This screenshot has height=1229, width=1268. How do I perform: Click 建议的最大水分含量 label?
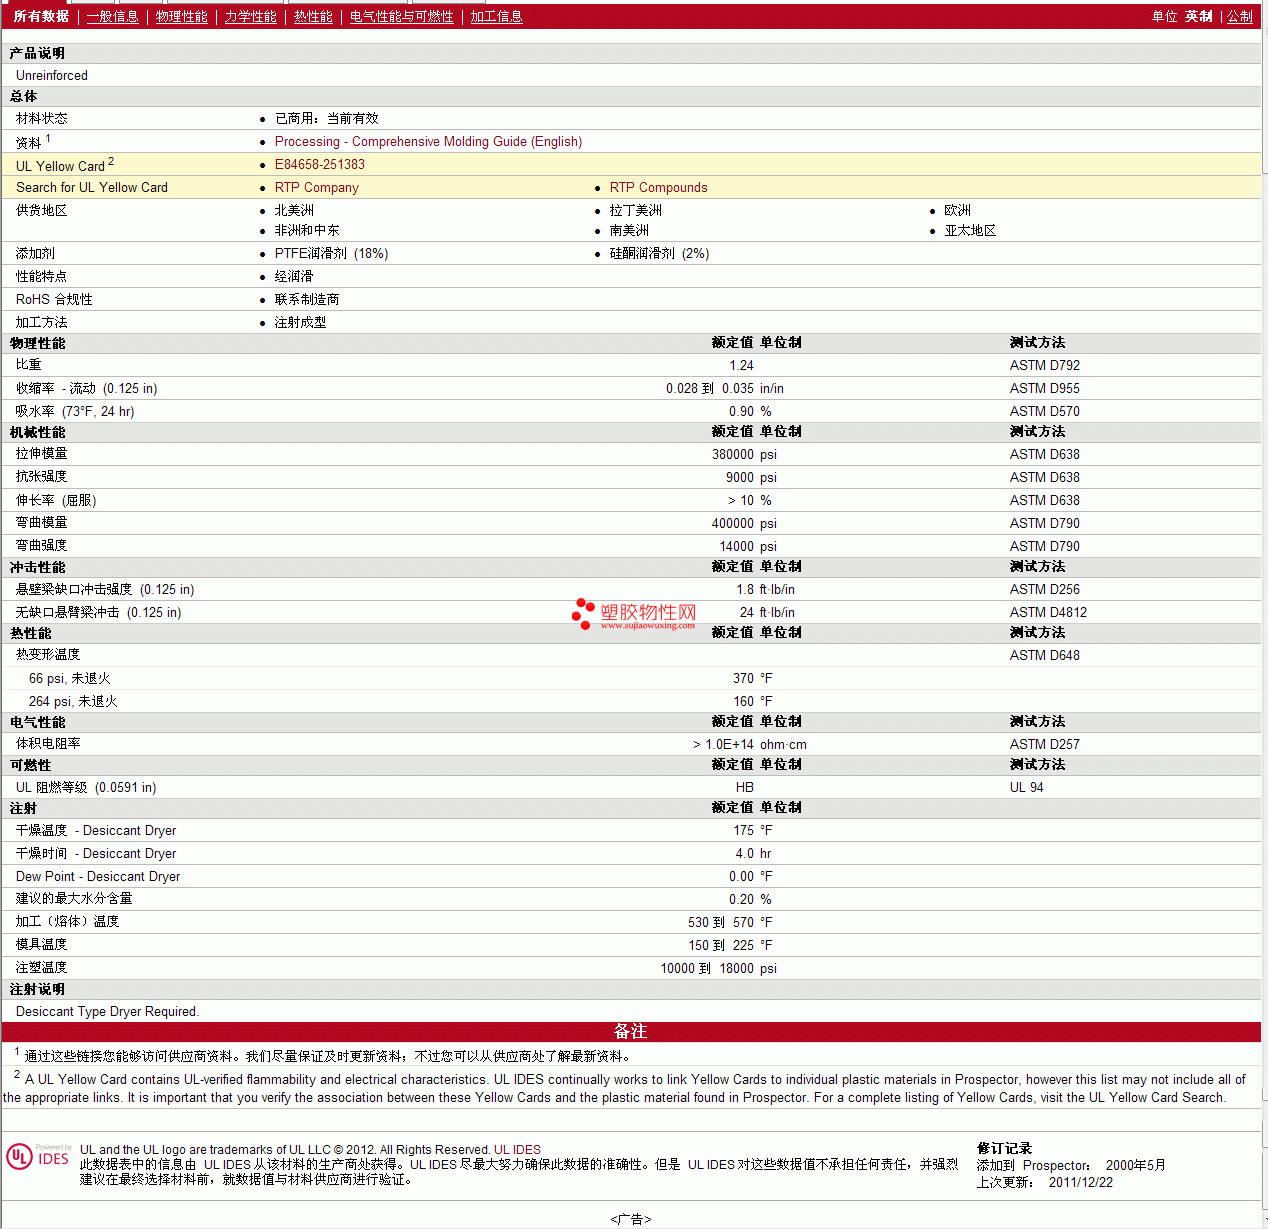pyautogui.click(x=74, y=899)
